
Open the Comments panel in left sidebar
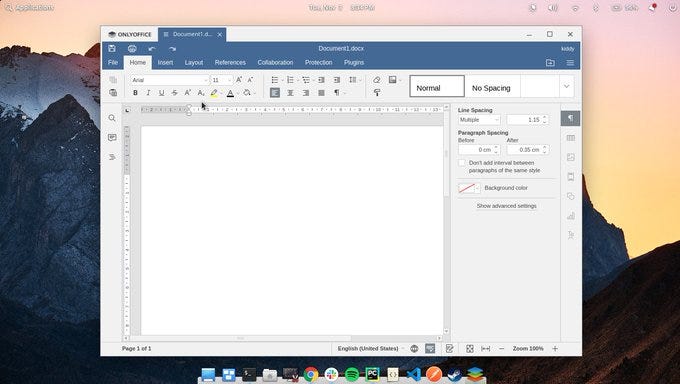tap(112, 138)
